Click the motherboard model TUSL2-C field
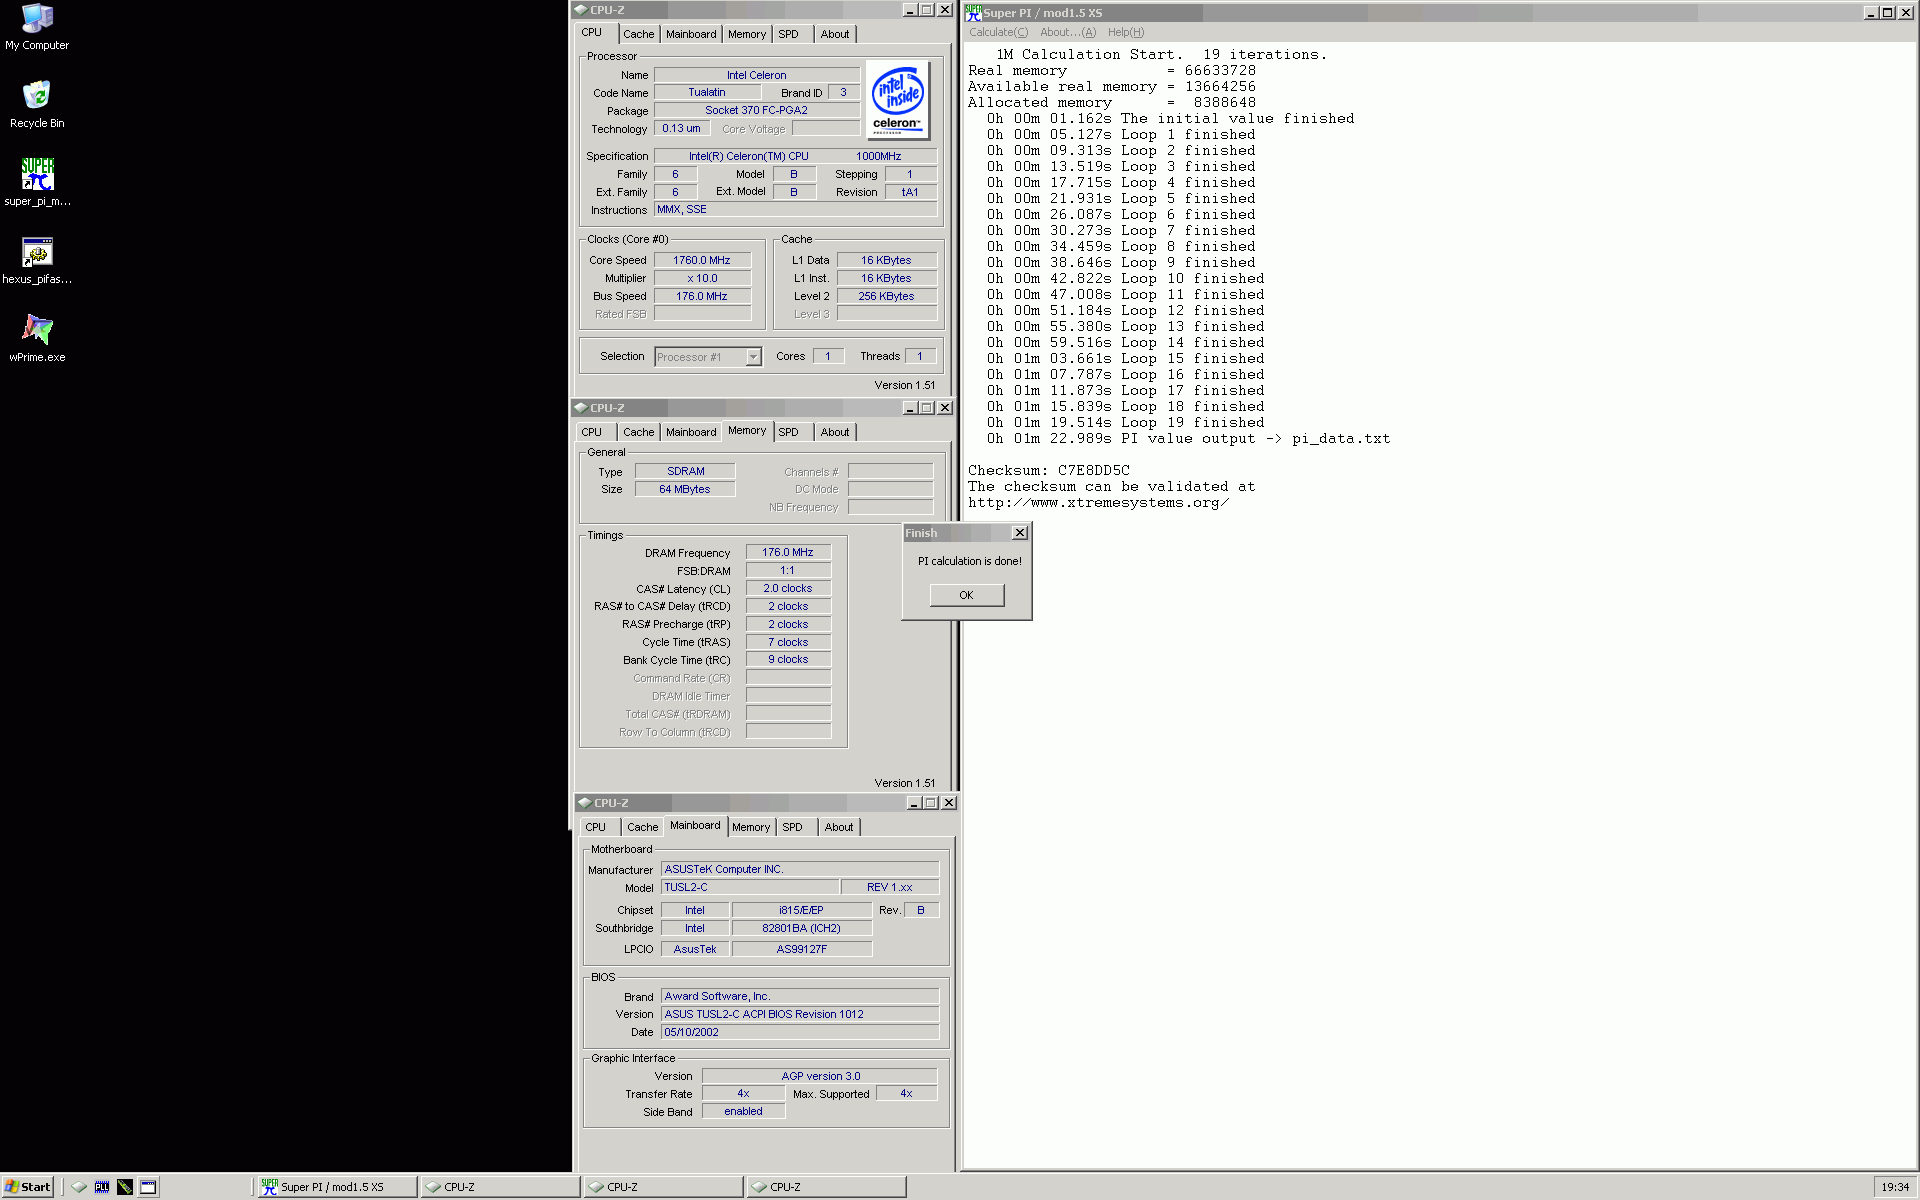The image size is (1920, 1200). point(750,887)
